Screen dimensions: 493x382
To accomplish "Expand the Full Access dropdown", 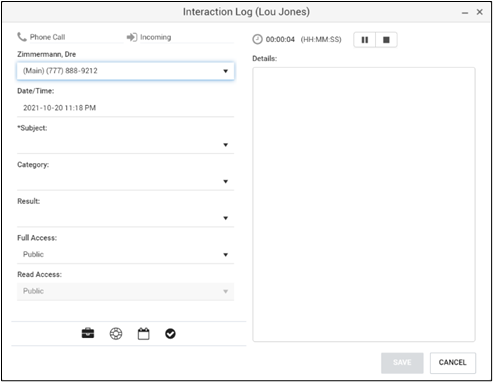I will coord(125,255).
